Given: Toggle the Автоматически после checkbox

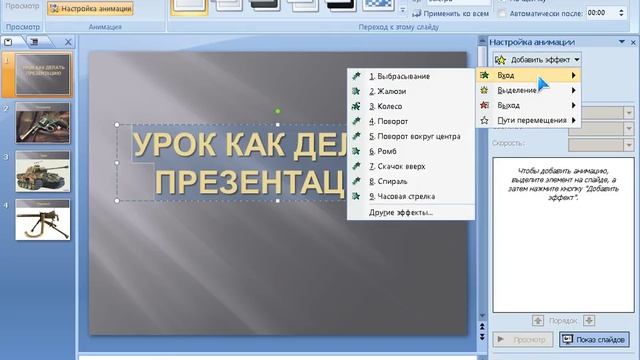Looking at the screenshot, I should click(502, 13).
